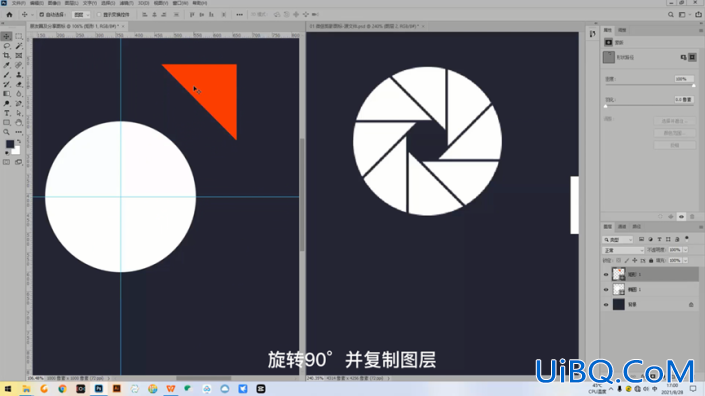The width and height of the screenshot is (705, 396).
Task: Select the Crop tool
Action: coord(6,55)
